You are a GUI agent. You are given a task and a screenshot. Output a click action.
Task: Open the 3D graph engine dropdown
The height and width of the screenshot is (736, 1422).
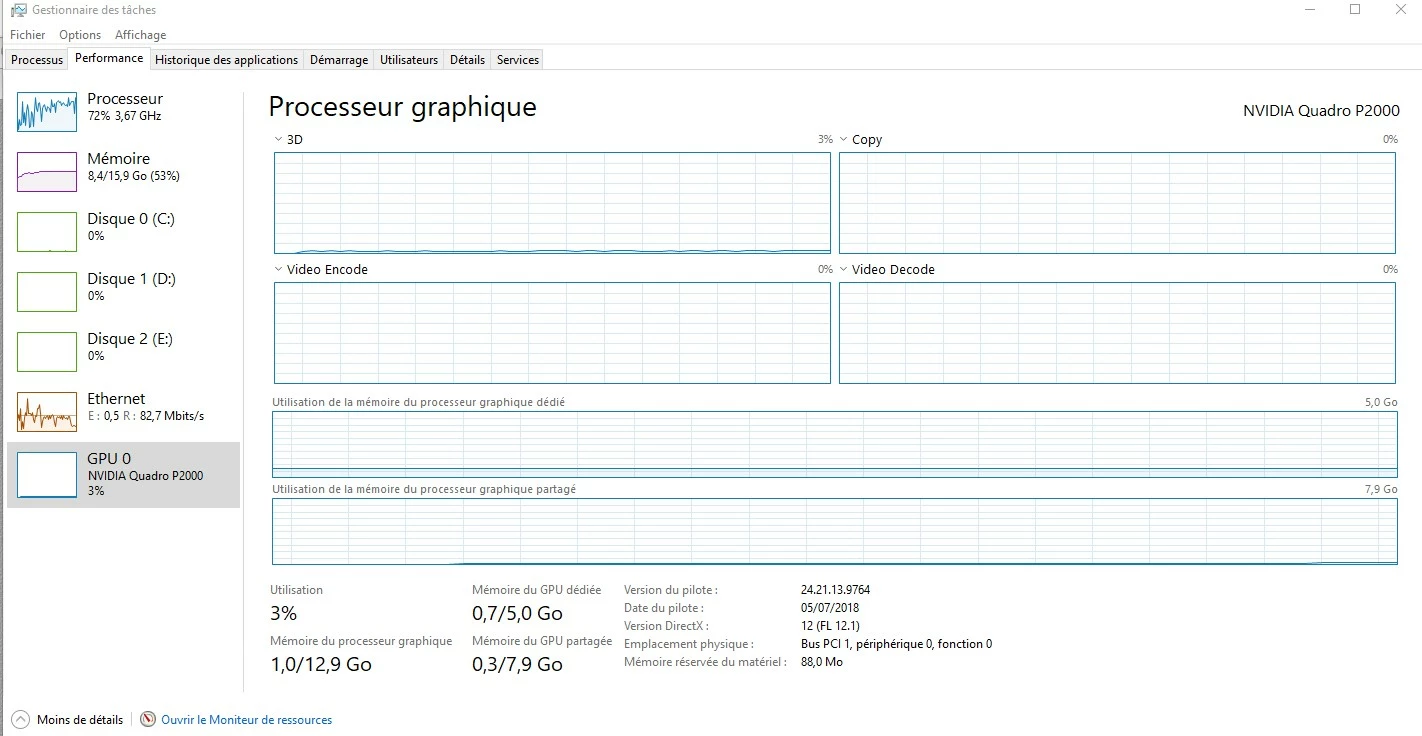[278, 140]
